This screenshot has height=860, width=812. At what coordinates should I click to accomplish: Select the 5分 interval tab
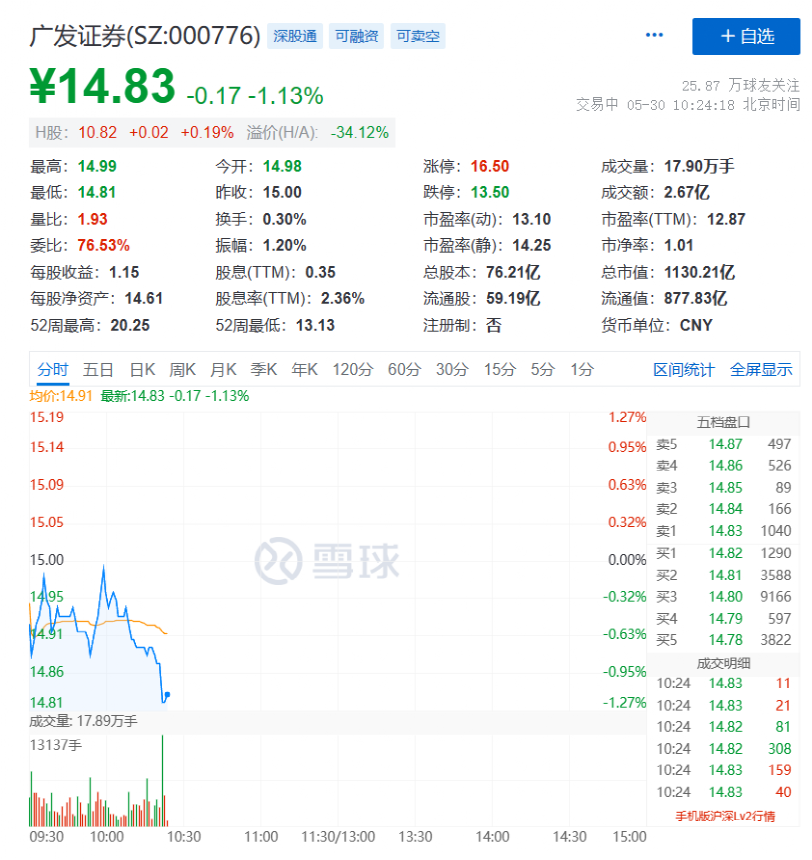(x=543, y=369)
